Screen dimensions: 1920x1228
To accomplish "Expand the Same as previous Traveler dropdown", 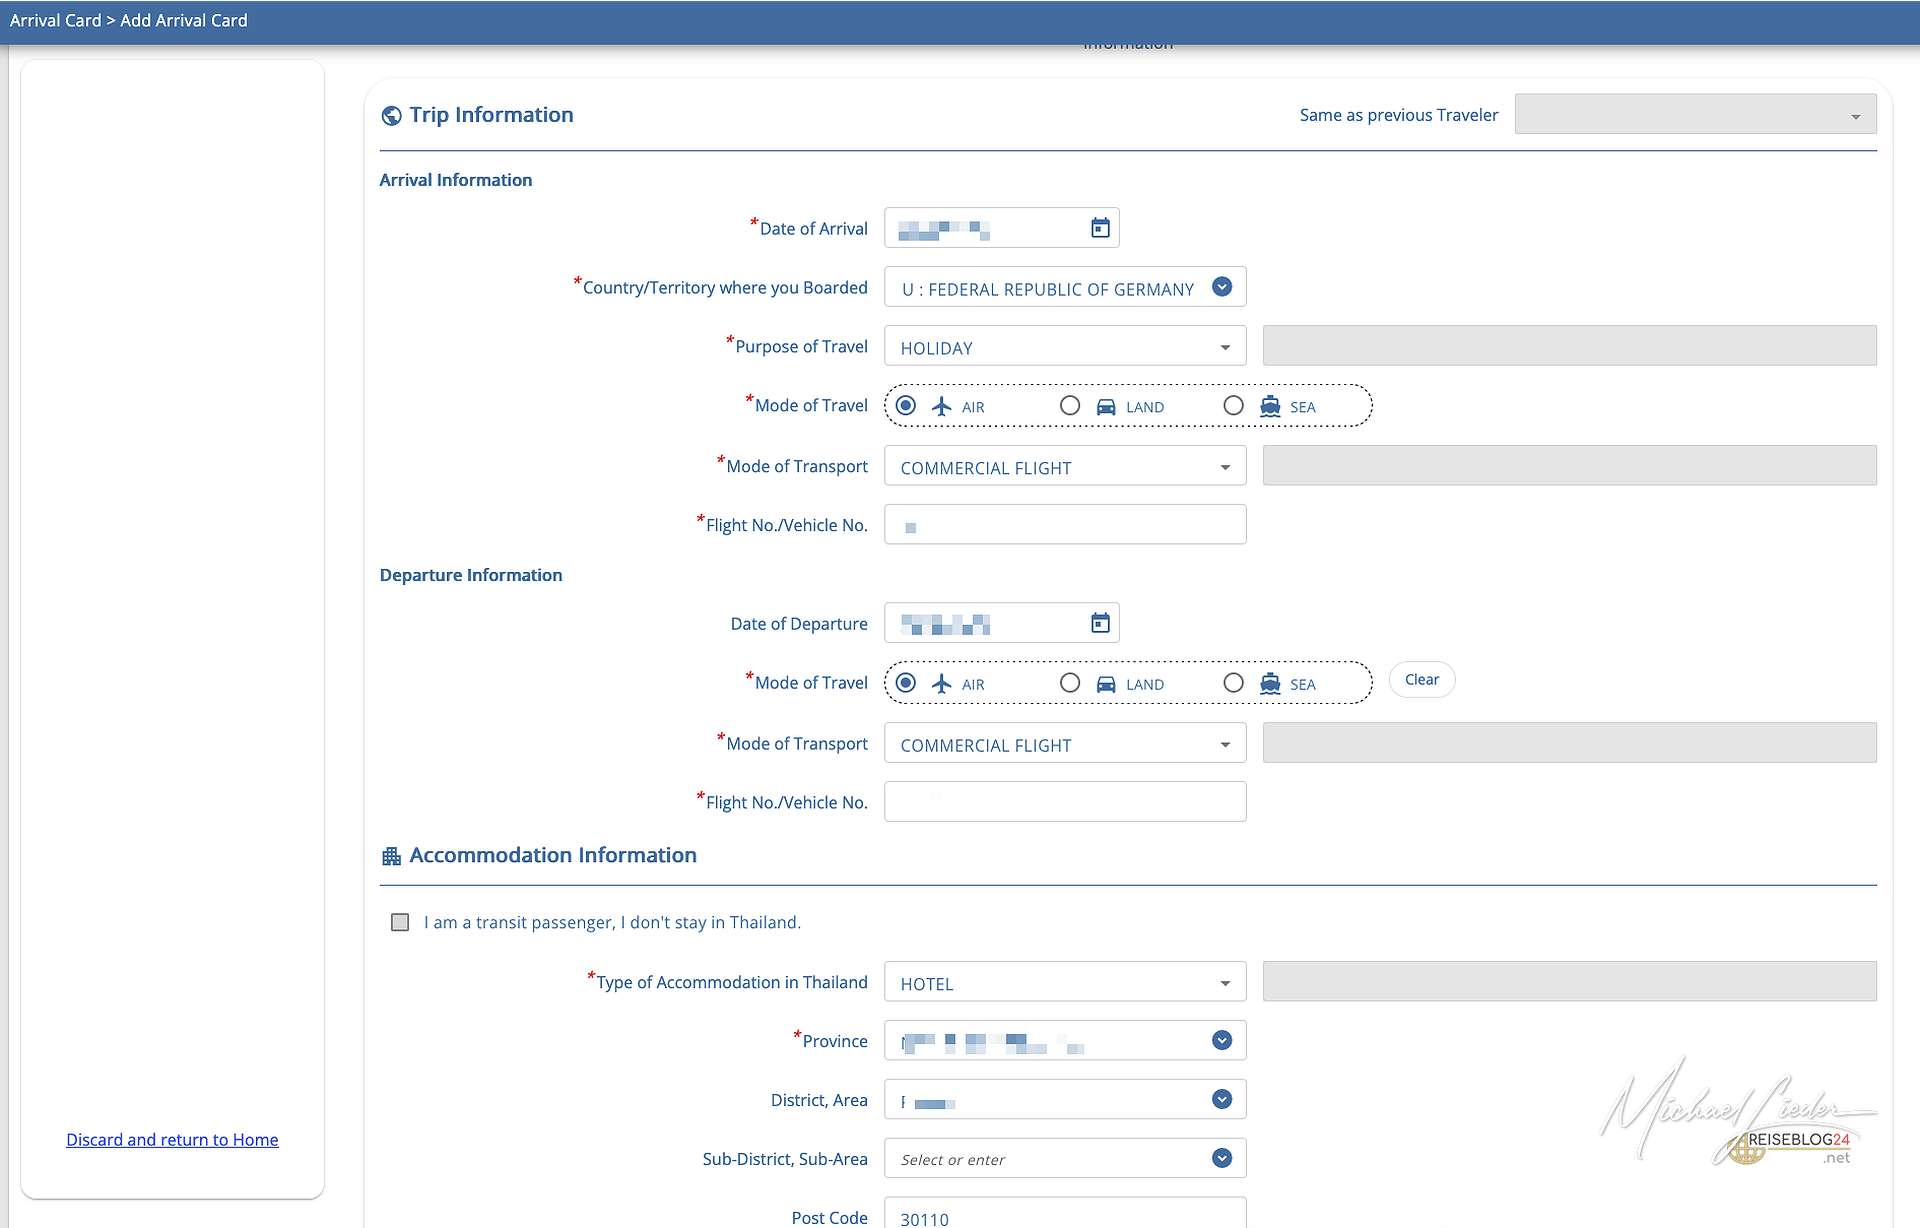I will pyautogui.click(x=1694, y=115).
